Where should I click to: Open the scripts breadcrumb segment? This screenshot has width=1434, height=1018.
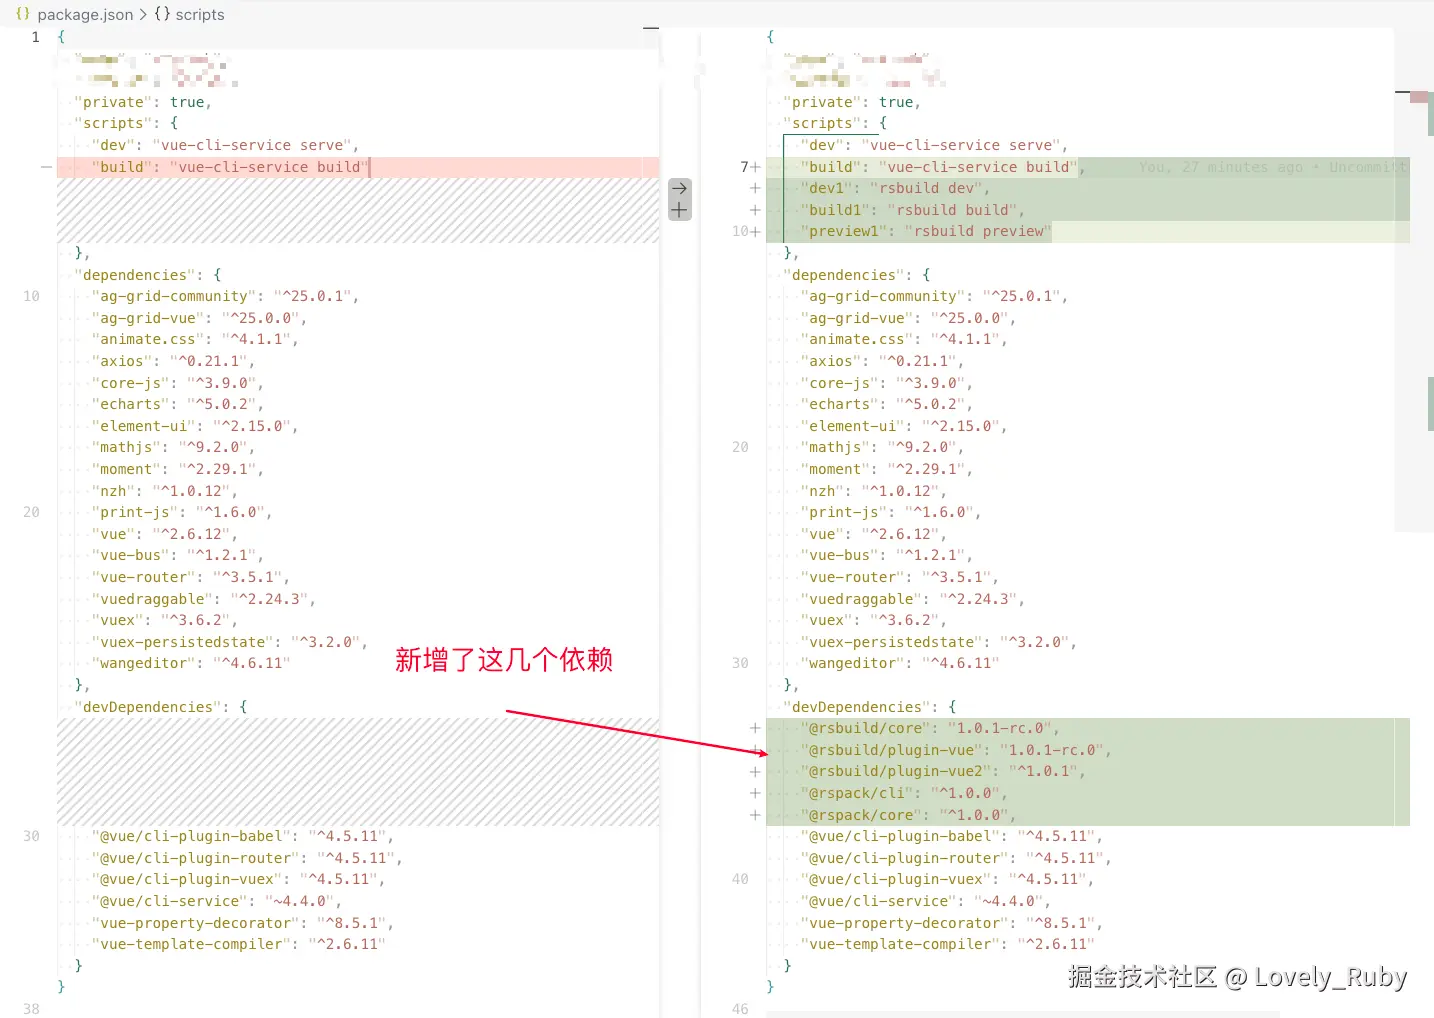coord(200,14)
